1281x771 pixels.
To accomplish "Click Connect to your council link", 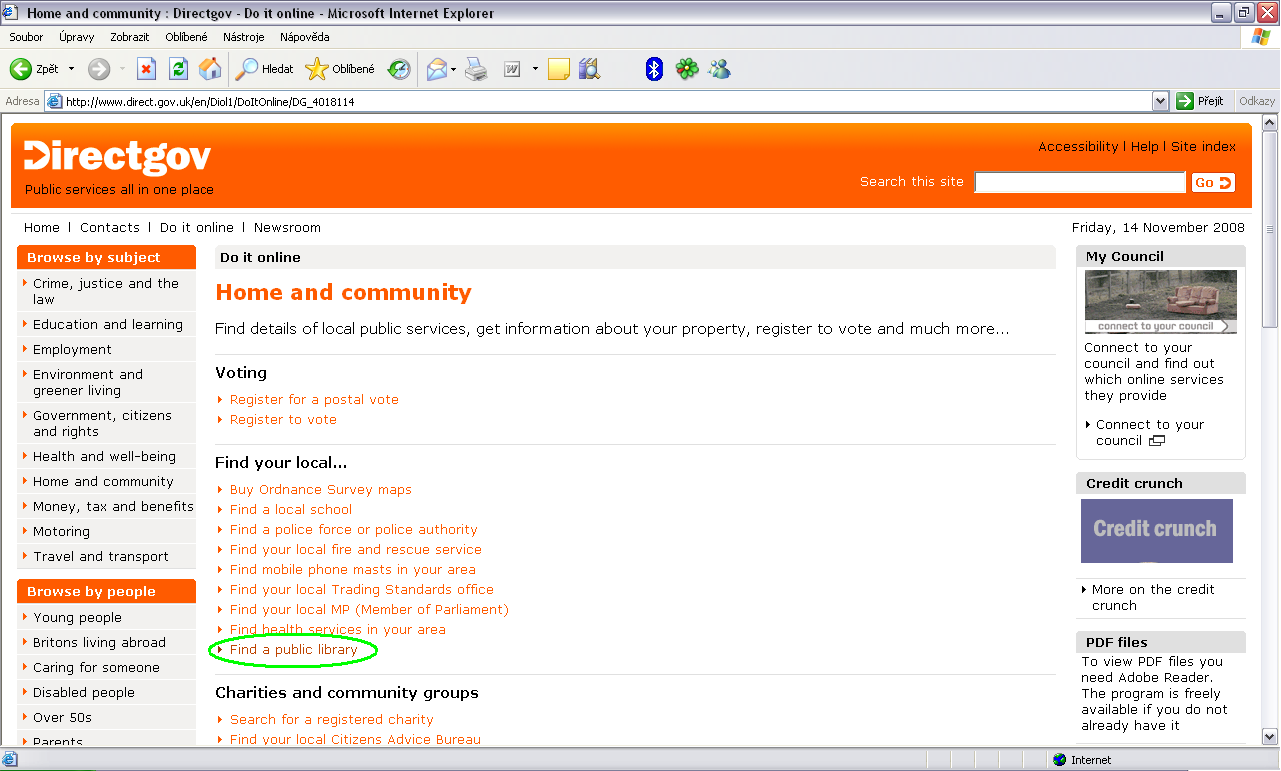I will click(1150, 432).
